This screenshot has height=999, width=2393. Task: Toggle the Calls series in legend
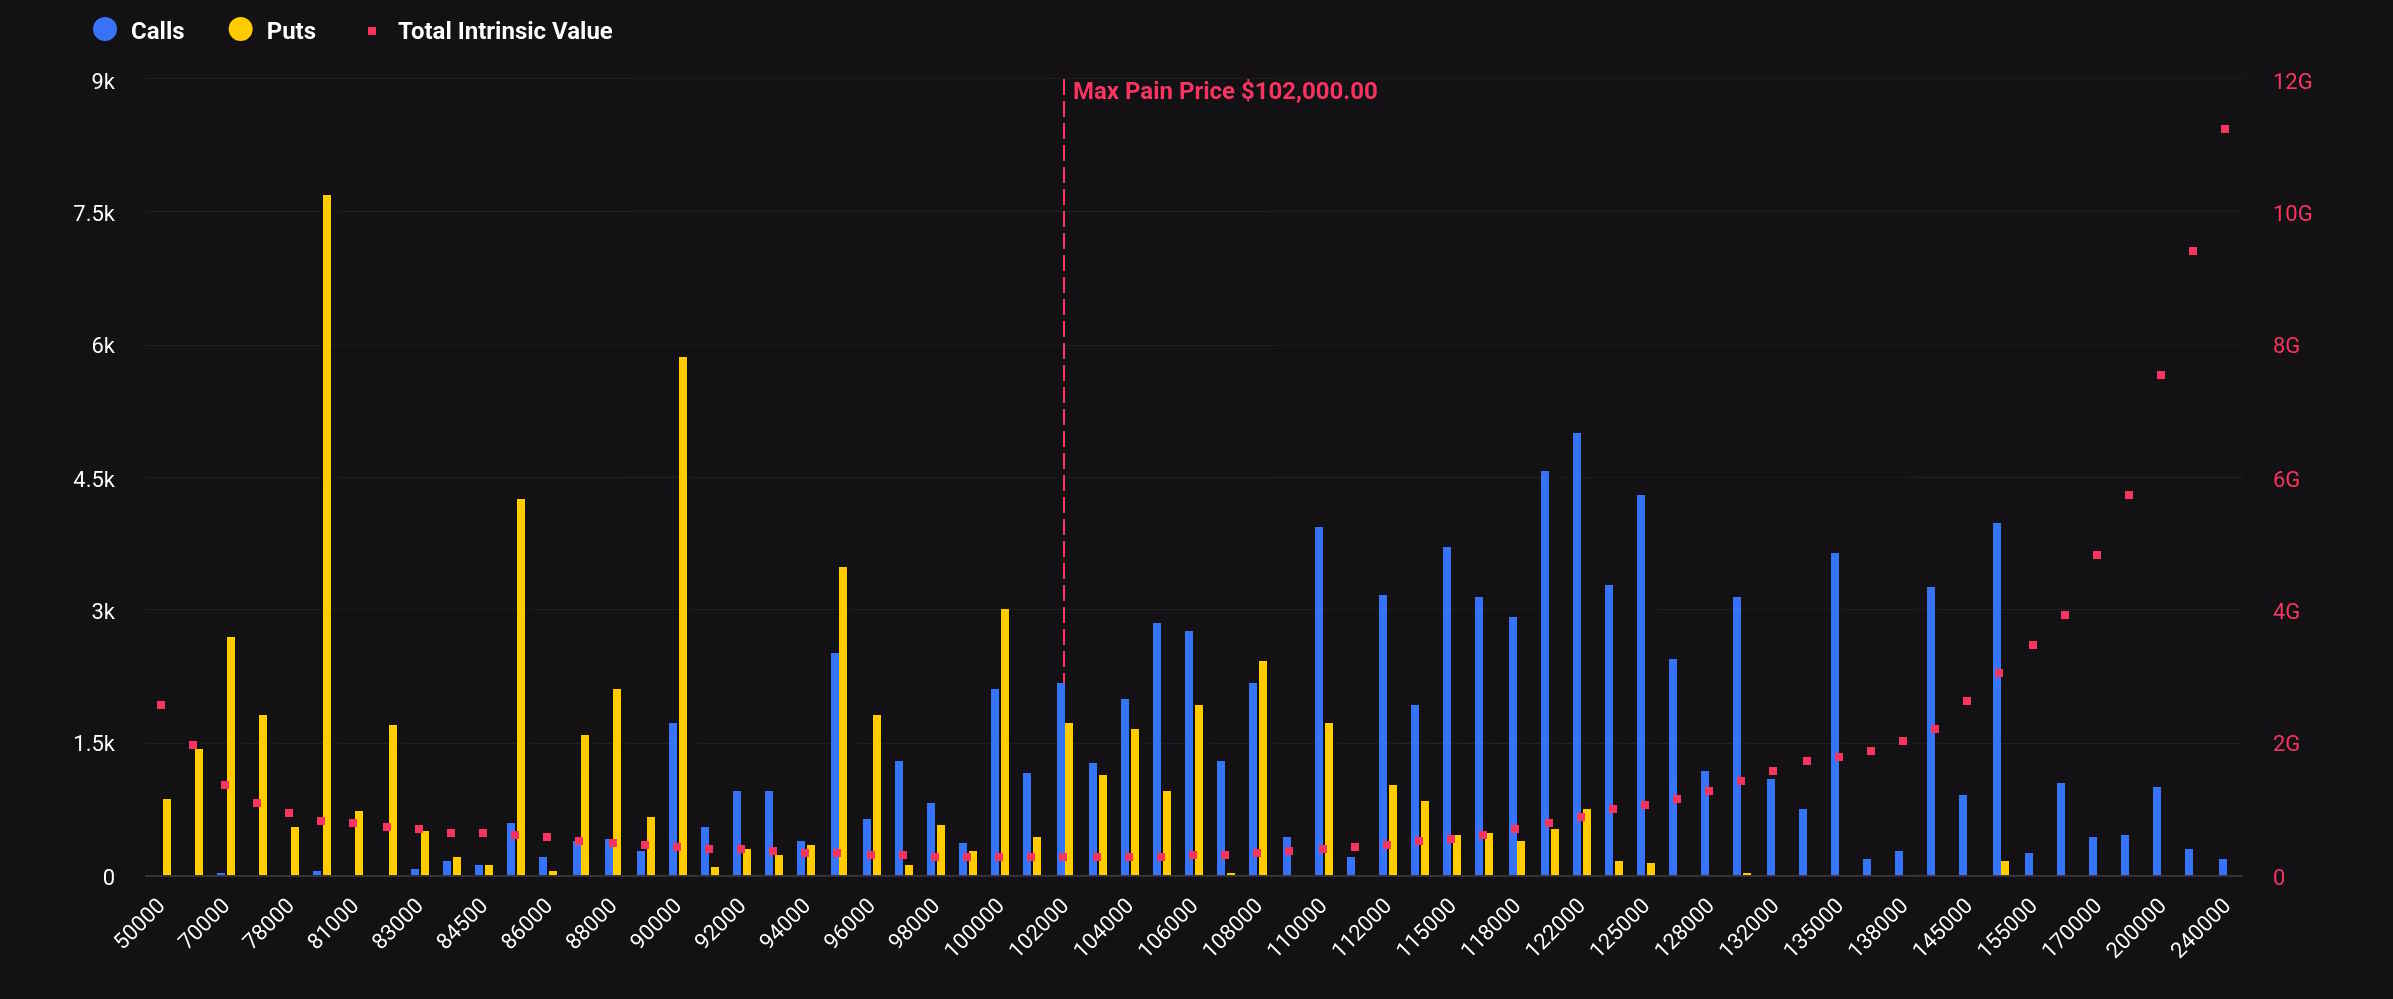click(x=156, y=31)
